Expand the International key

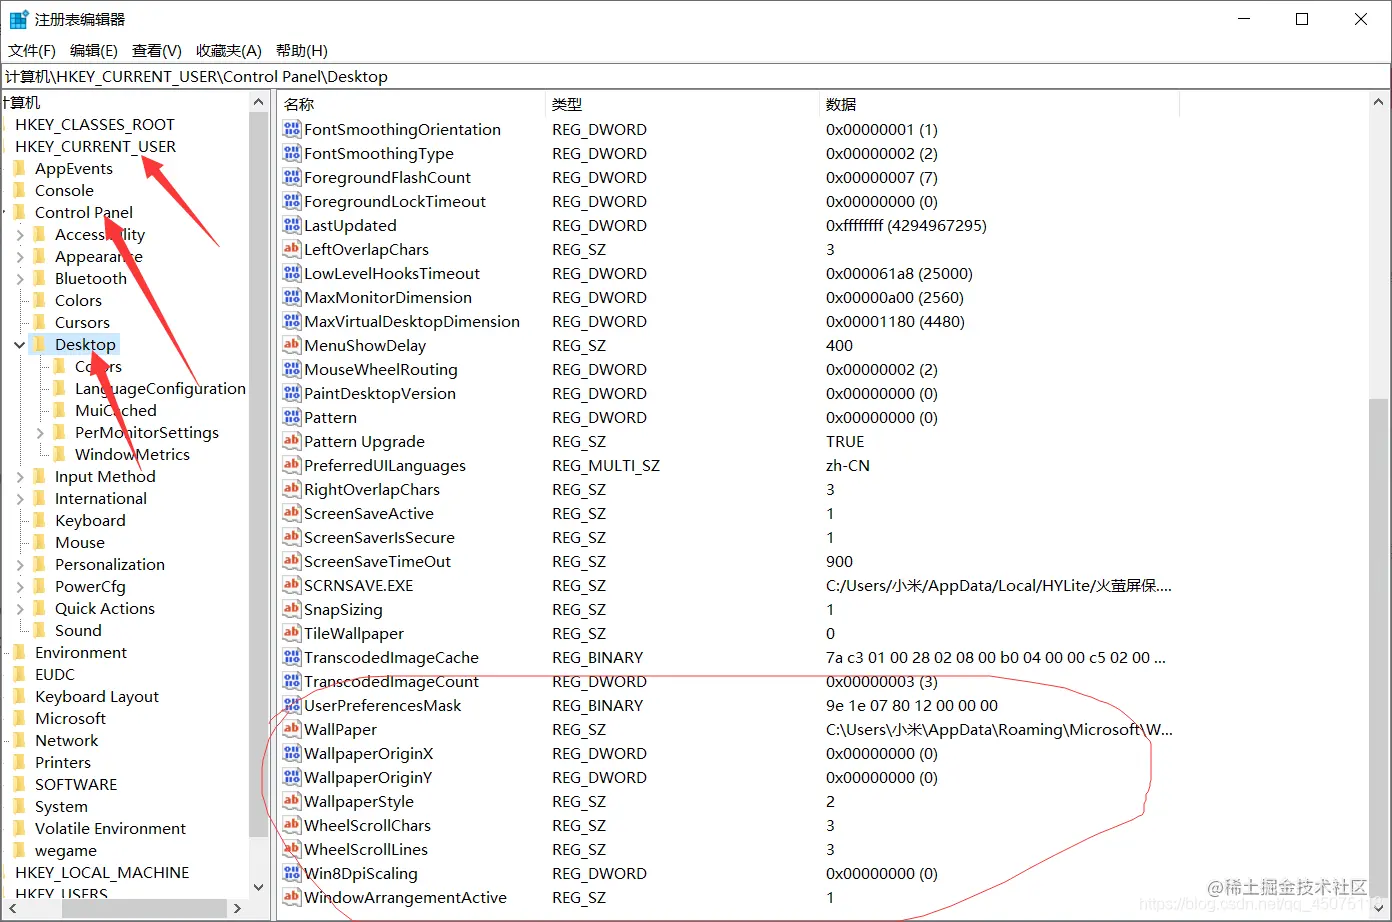pyautogui.click(x=20, y=499)
